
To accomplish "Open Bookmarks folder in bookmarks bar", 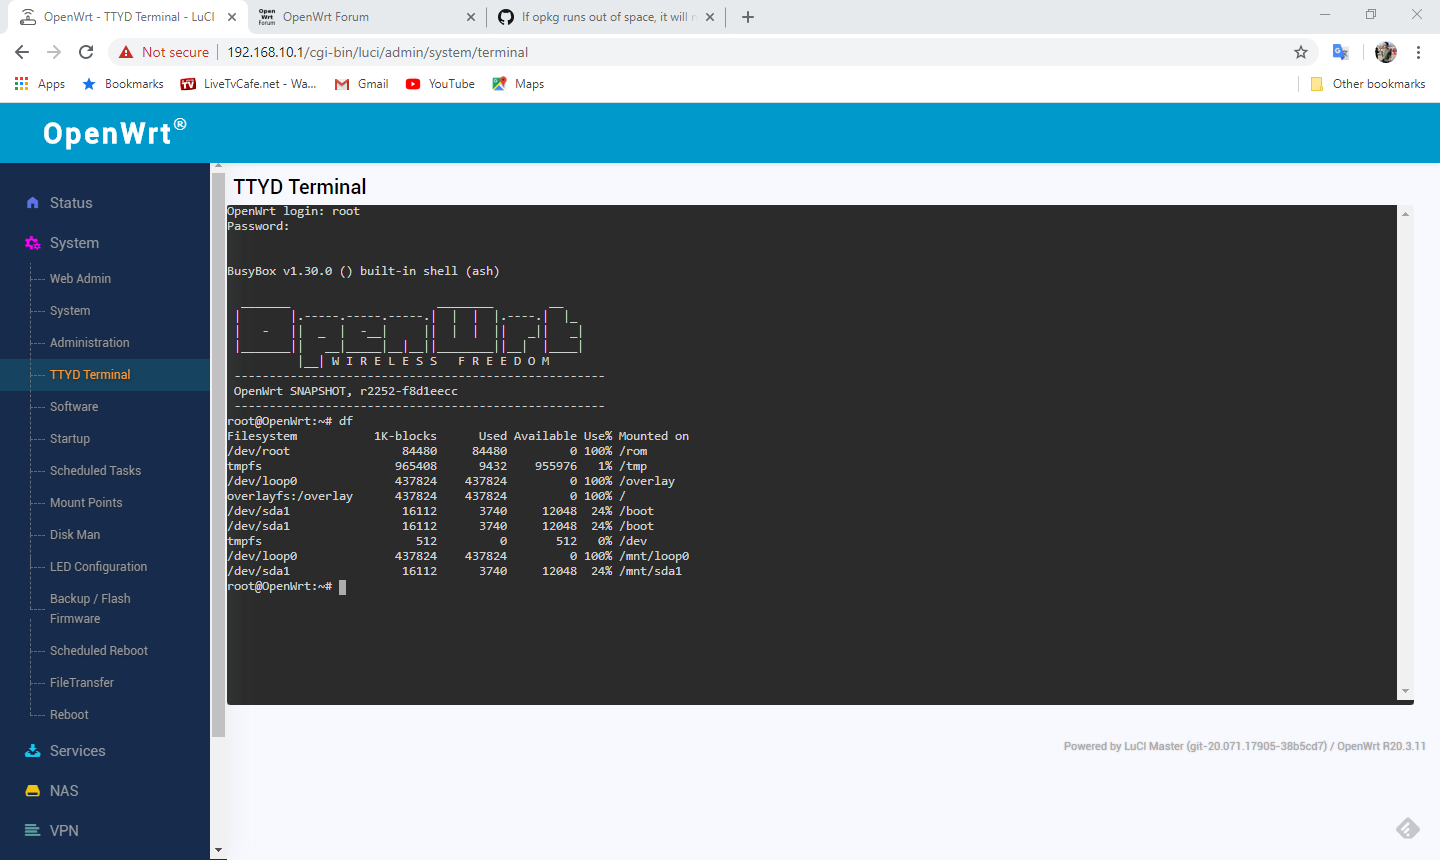I will (x=123, y=84).
